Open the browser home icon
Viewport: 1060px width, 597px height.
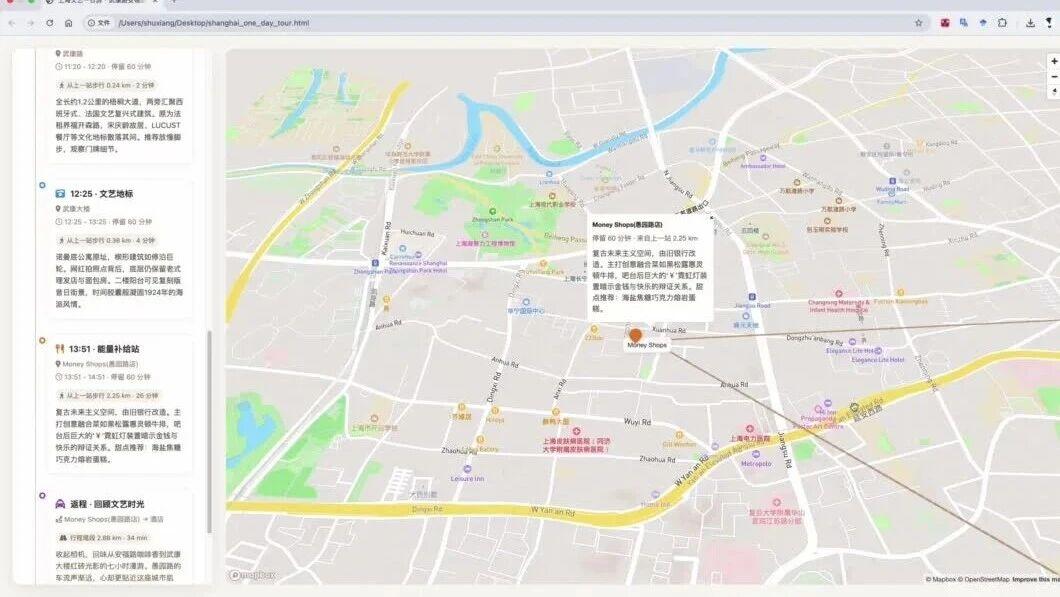[x=68, y=23]
